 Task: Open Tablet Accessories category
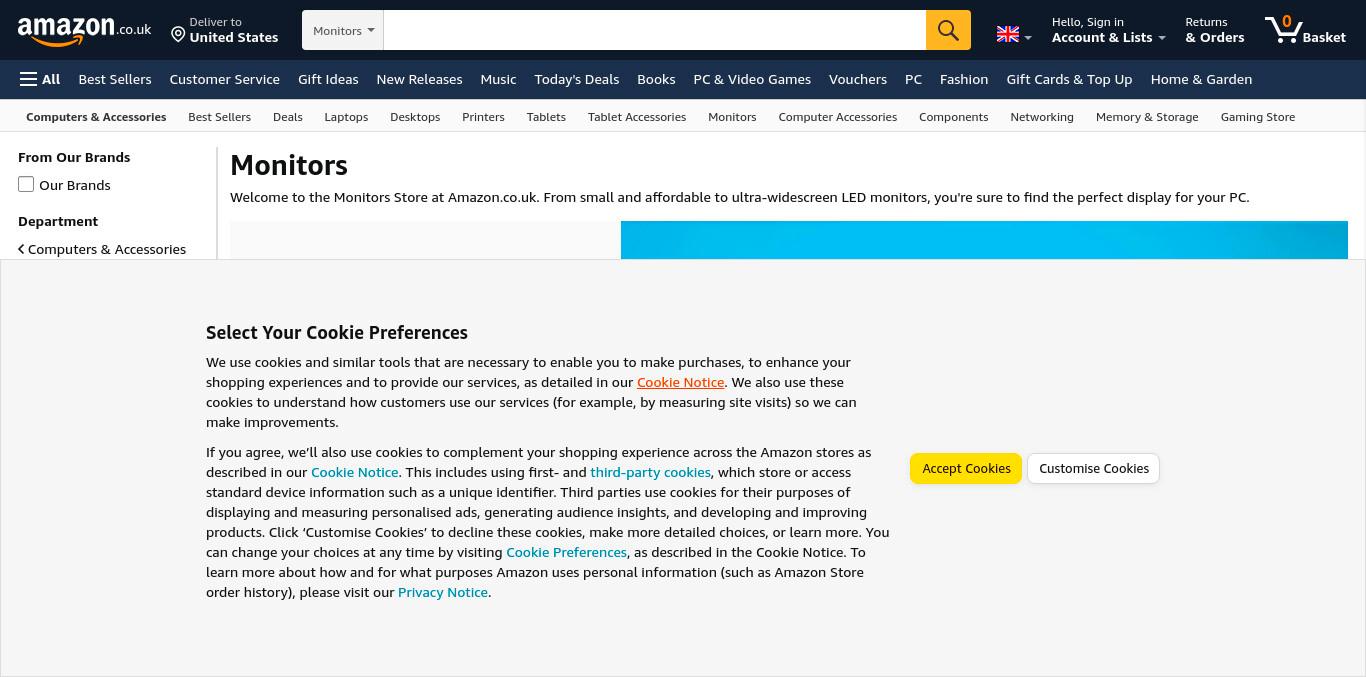pyautogui.click(x=637, y=117)
